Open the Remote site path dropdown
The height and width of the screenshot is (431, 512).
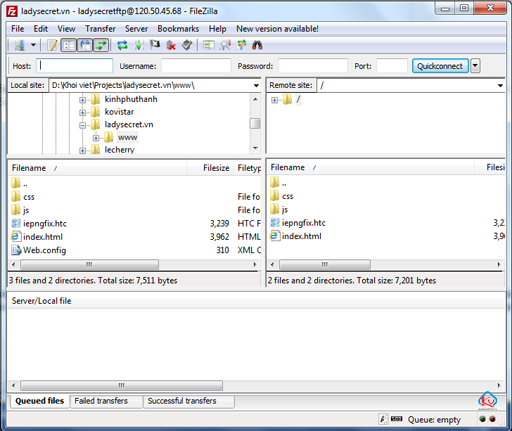(x=500, y=86)
